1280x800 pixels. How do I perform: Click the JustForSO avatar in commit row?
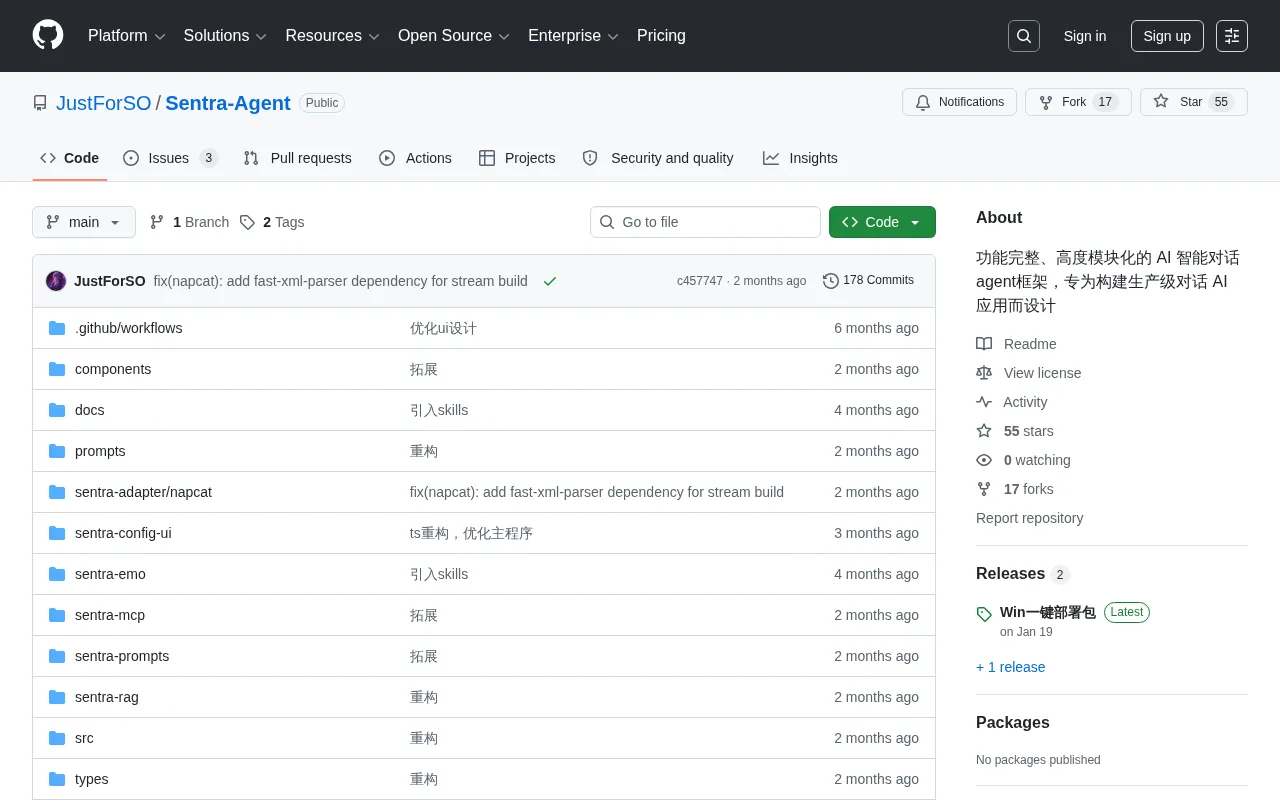pyautogui.click(x=56, y=281)
